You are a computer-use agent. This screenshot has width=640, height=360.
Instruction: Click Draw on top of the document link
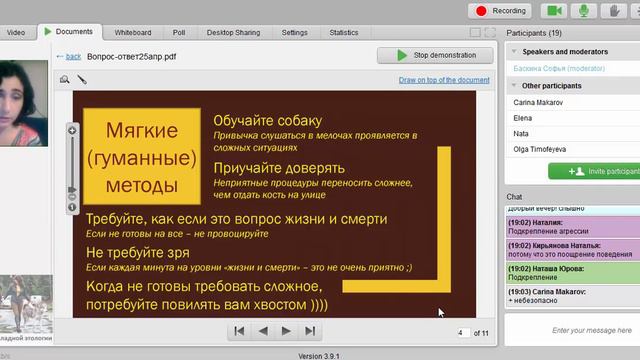444,80
